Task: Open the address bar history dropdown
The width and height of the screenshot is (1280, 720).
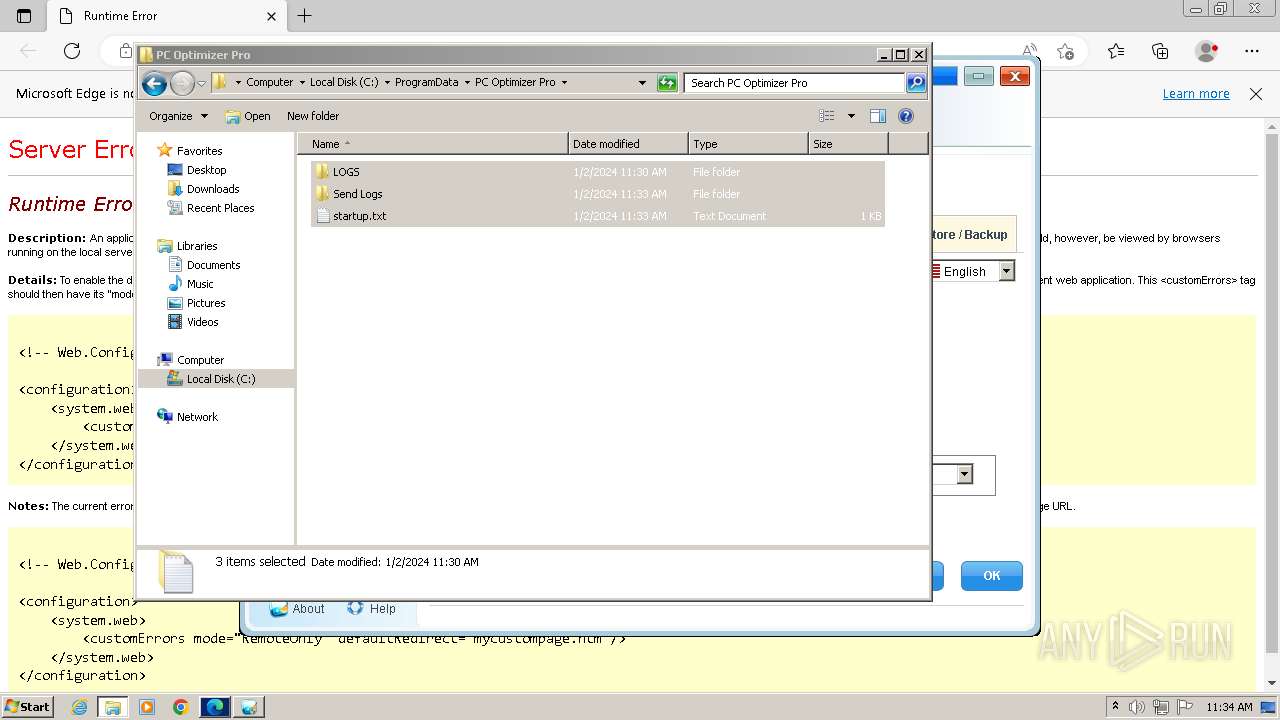Action: tap(642, 83)
